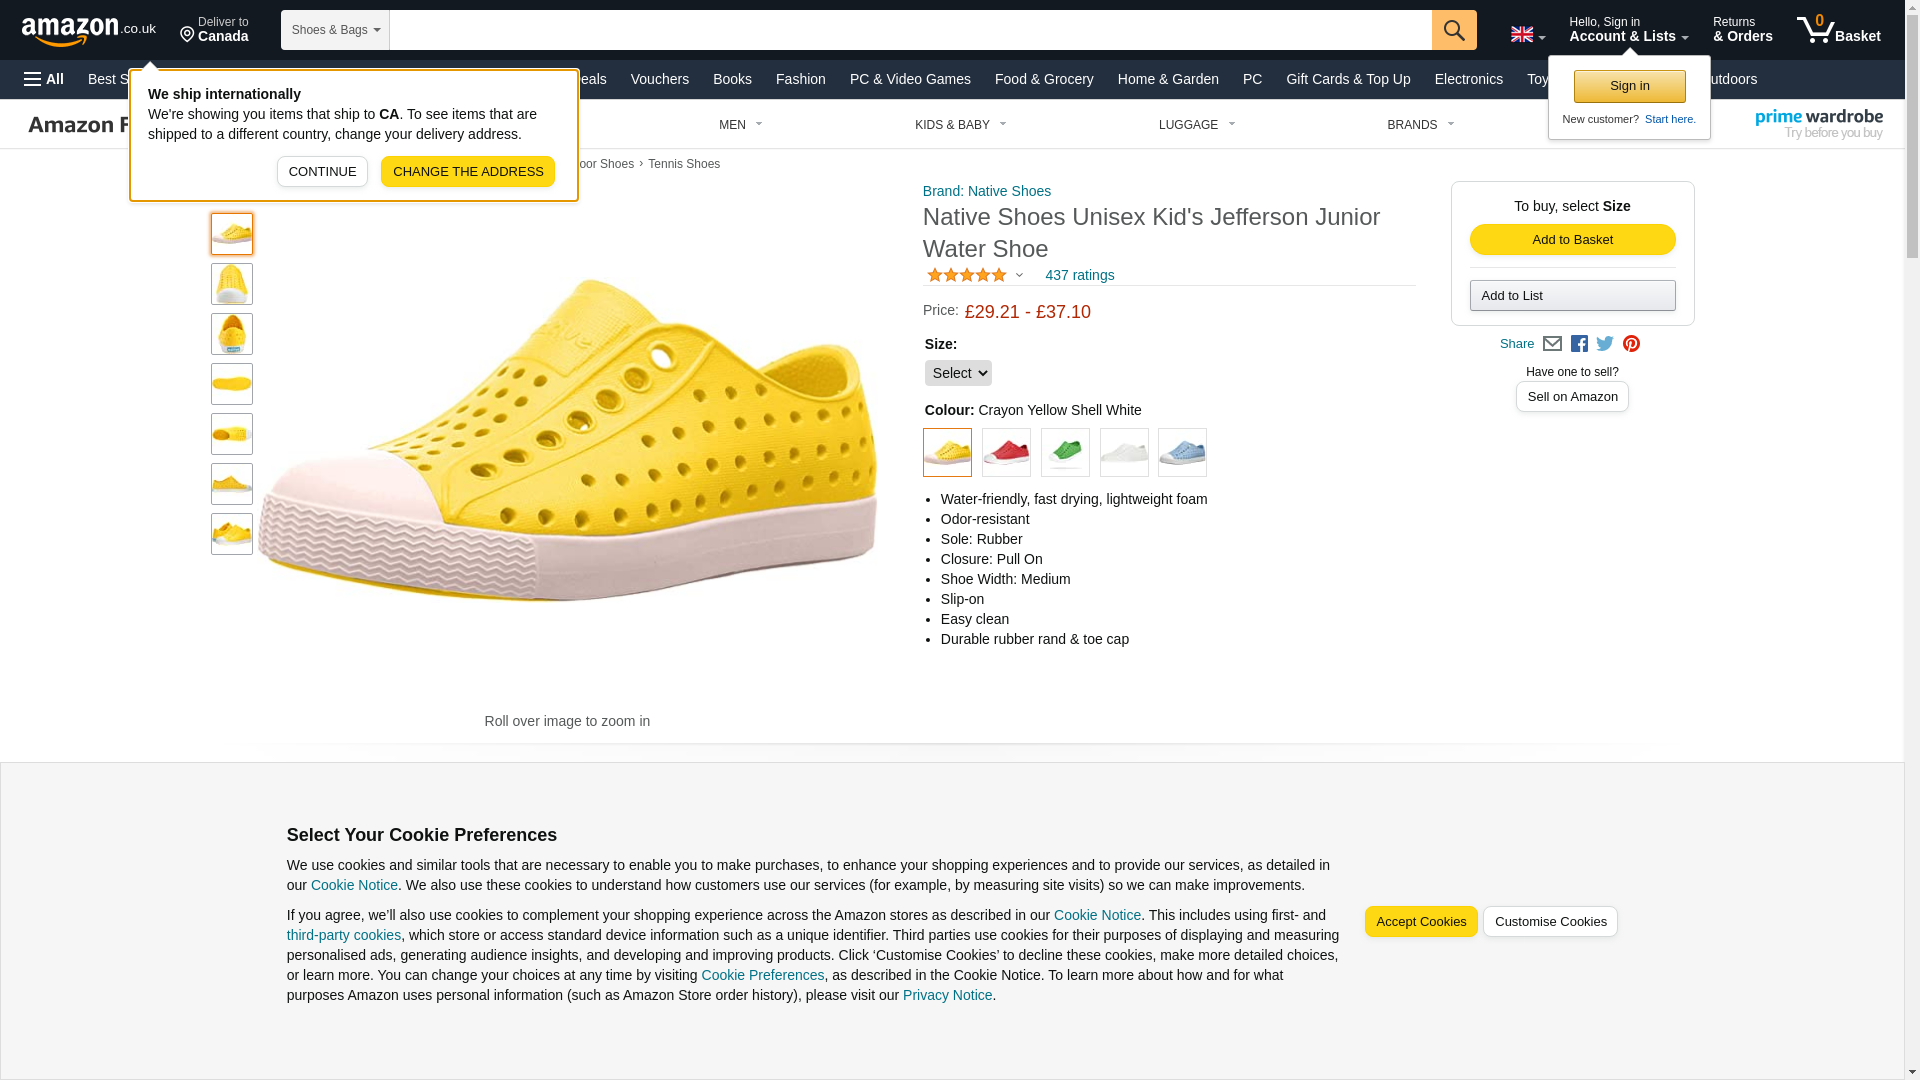Click Accept Cookies button

1420,922
